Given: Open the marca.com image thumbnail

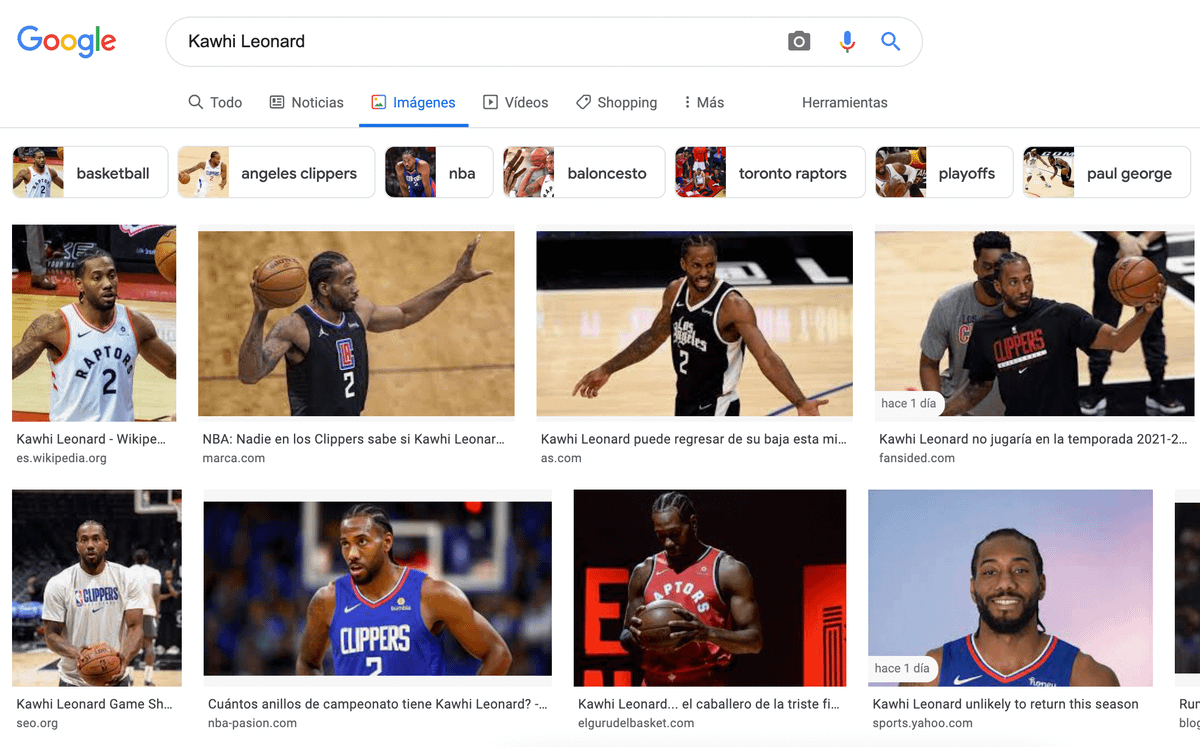Looking at the screenshot, I should tap(356, 323).
